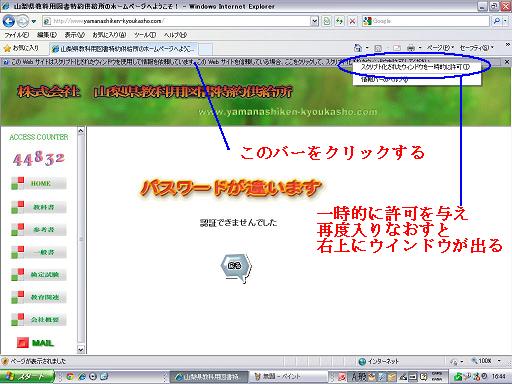Screen dimensions: 512x384
Task: Click the red Stop loading icon
Action: 352,21
